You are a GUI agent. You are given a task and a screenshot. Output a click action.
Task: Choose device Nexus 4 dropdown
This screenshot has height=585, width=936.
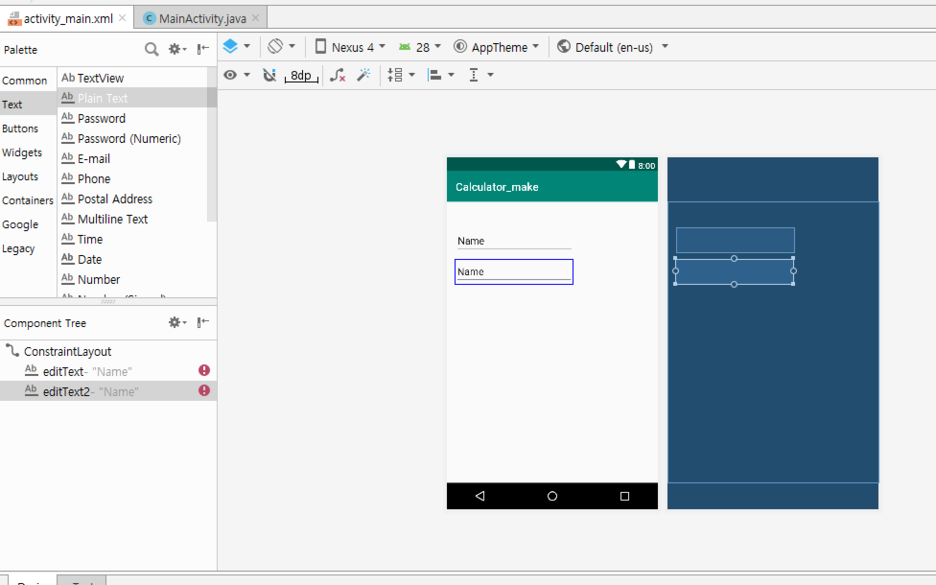coord(350,47)
